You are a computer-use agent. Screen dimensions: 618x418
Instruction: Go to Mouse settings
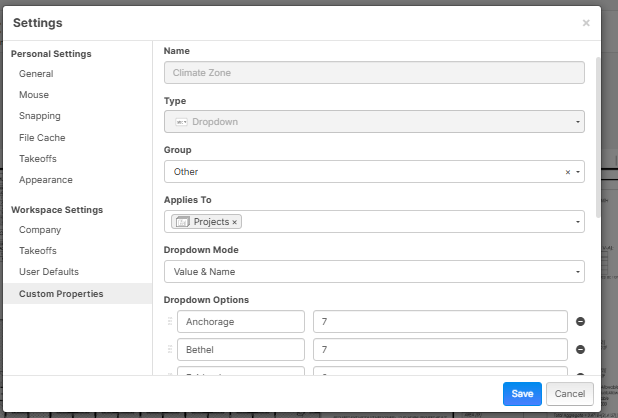click(x=34, y=95)
